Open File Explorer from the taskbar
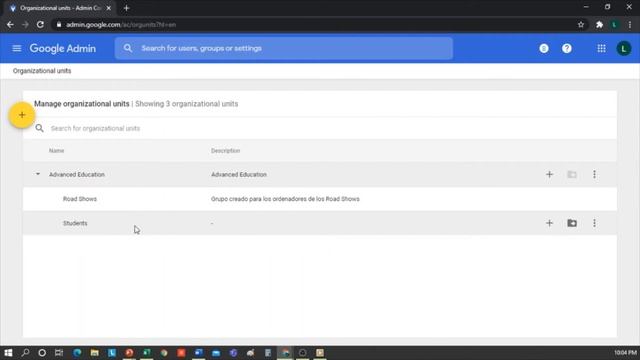This screenshot has width=640, height=360. click(x=95, y=353)
